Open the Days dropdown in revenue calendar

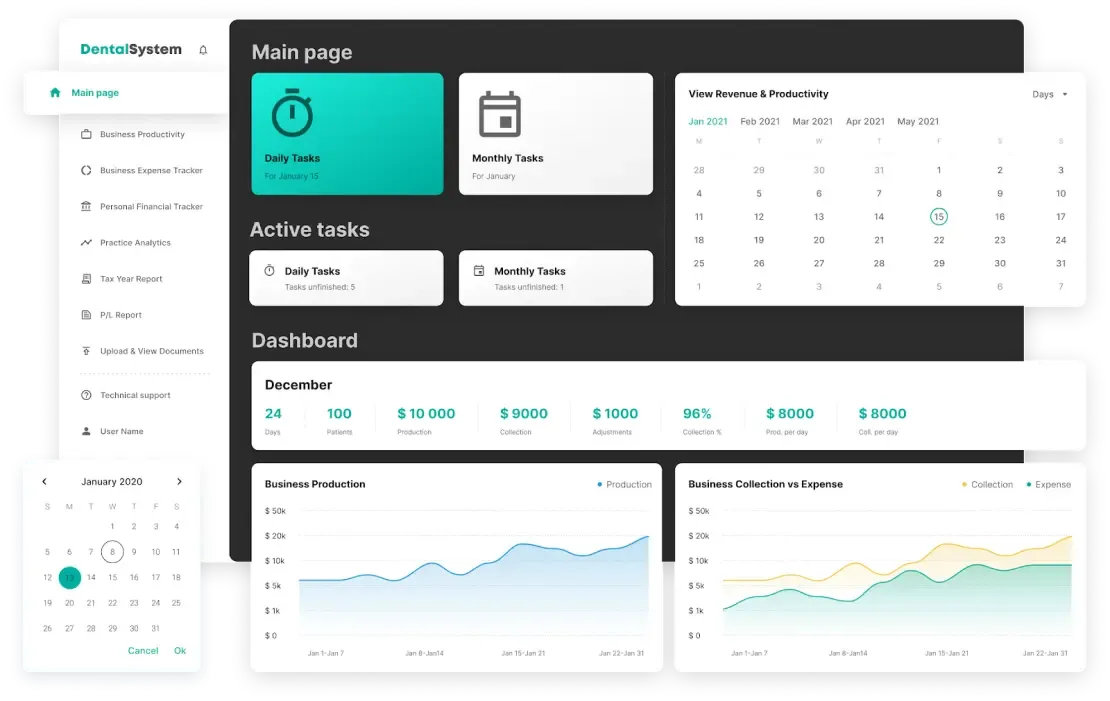[x=1049, y=94]
